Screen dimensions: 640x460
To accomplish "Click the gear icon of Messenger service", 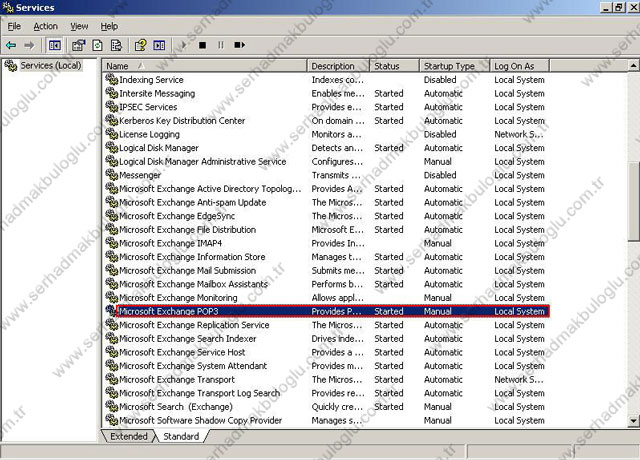I will pyautogui.click(x=111, y=175).
